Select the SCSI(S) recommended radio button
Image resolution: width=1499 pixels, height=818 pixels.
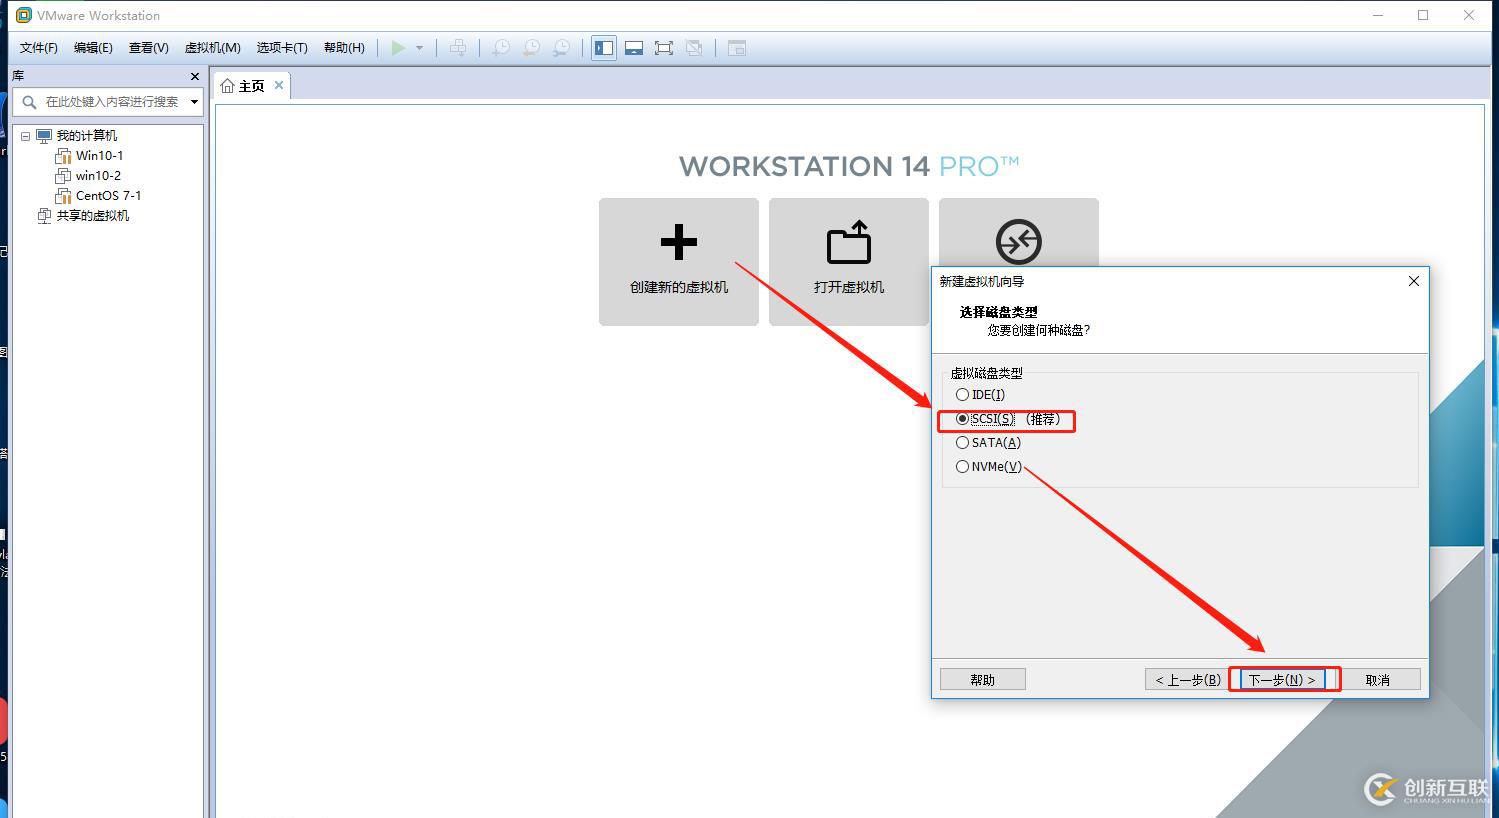tap(962, 419)
